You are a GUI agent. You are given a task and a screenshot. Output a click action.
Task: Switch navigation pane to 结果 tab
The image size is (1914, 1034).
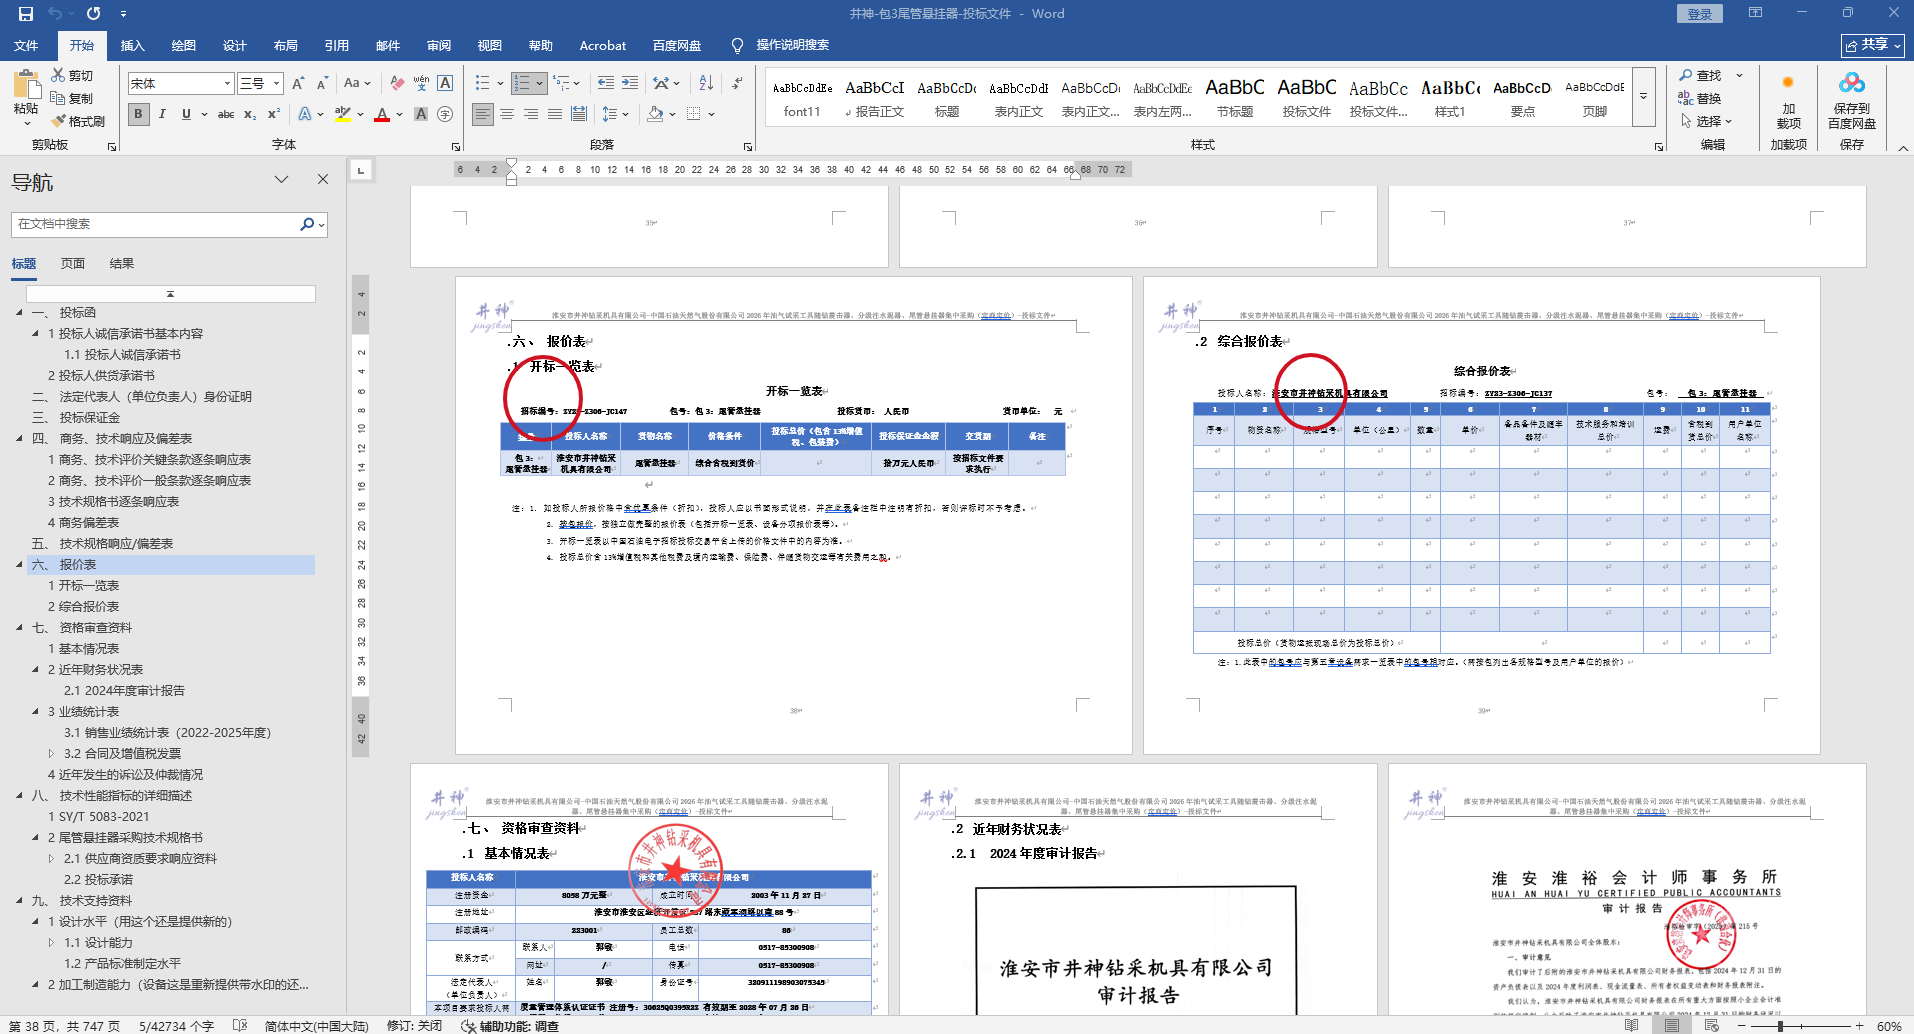122,264
